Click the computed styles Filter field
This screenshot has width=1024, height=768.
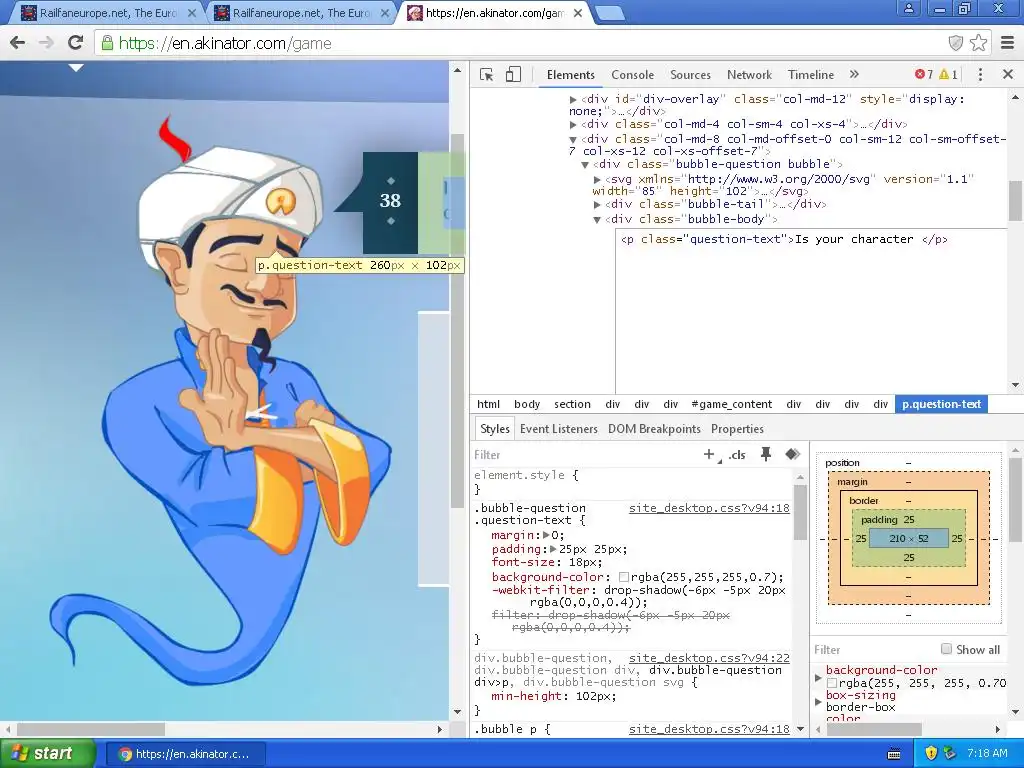(872, 649)
